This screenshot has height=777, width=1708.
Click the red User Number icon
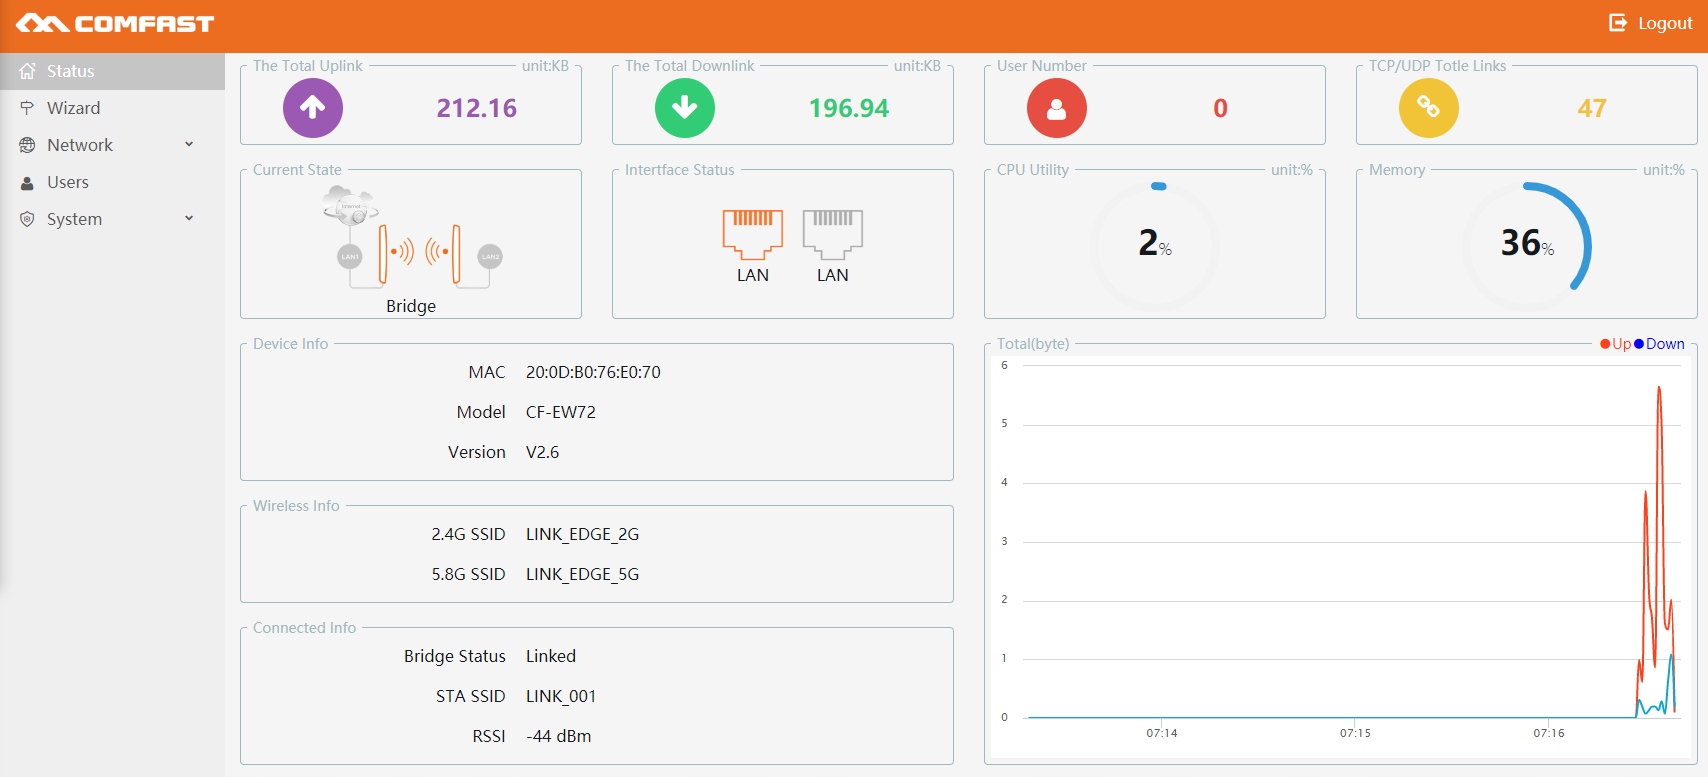tap(1056, 108)
